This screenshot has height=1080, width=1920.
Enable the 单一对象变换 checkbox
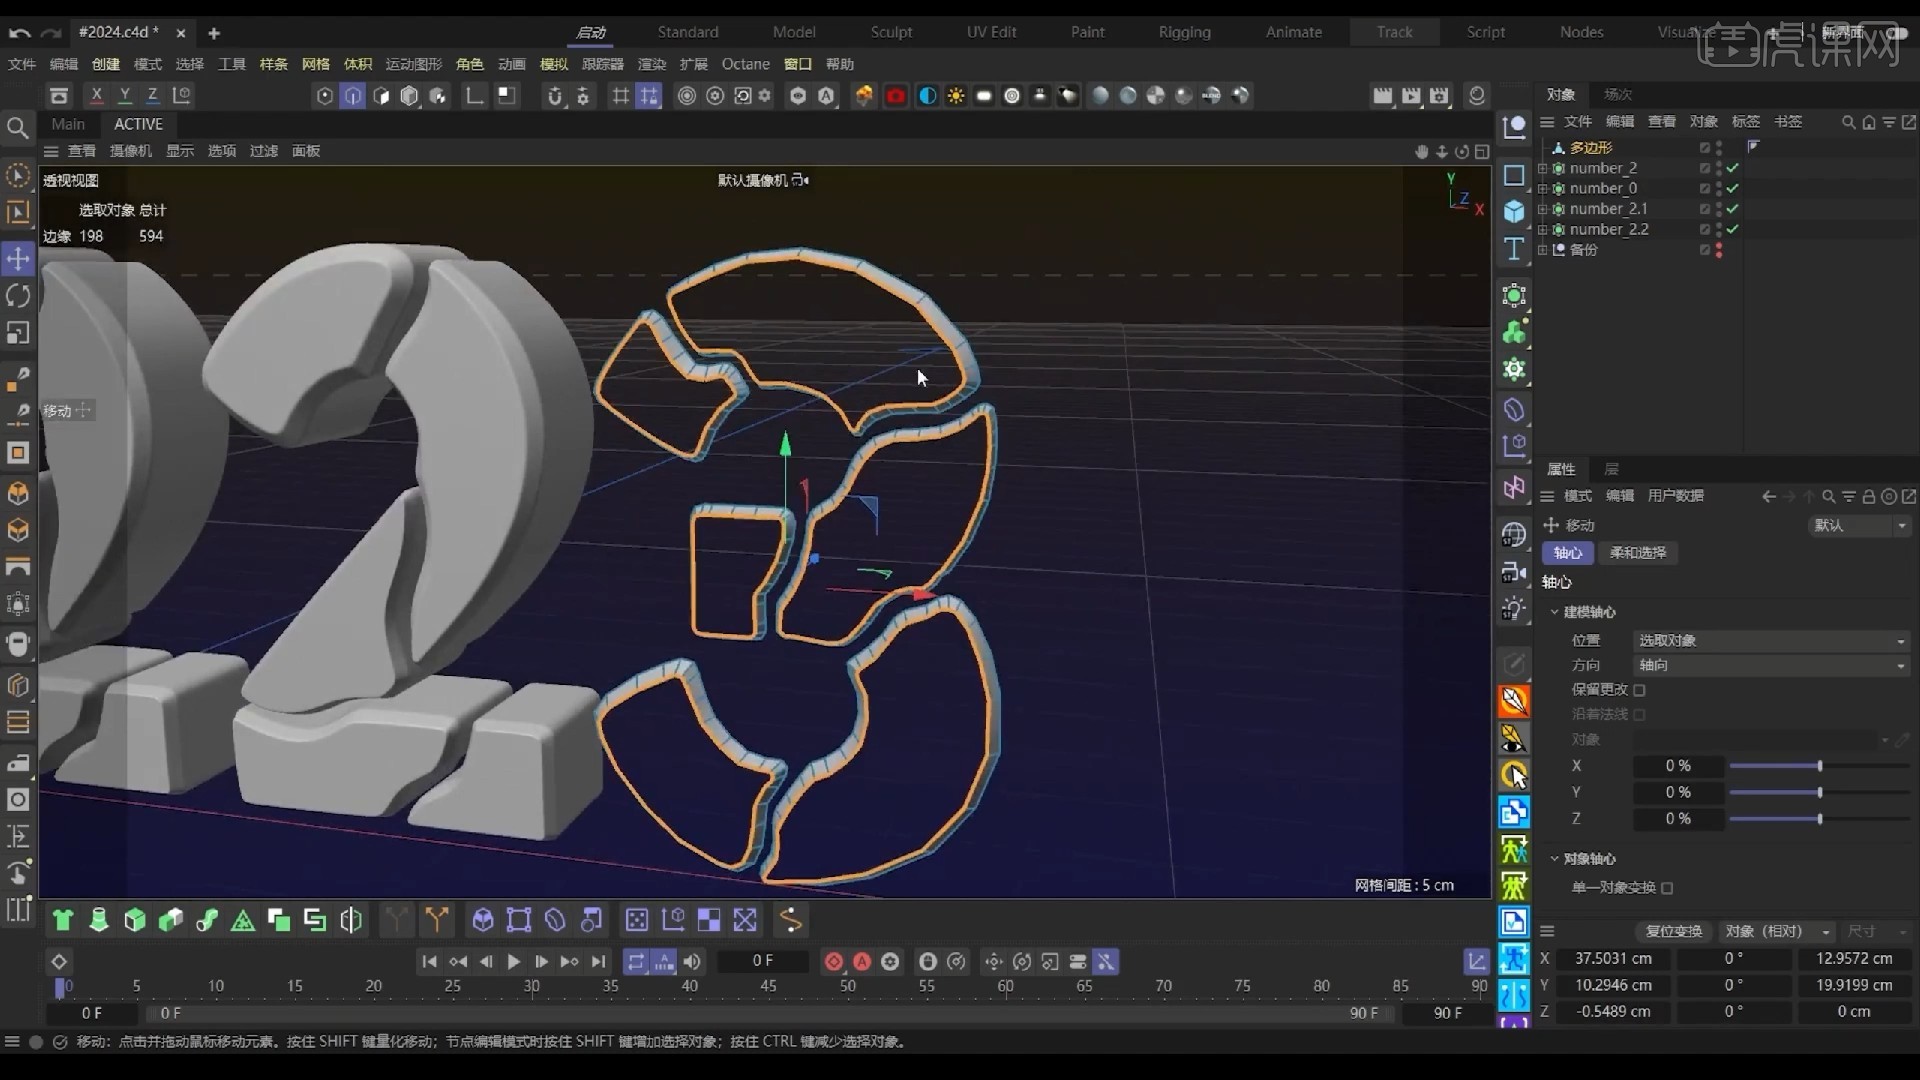1667,888
